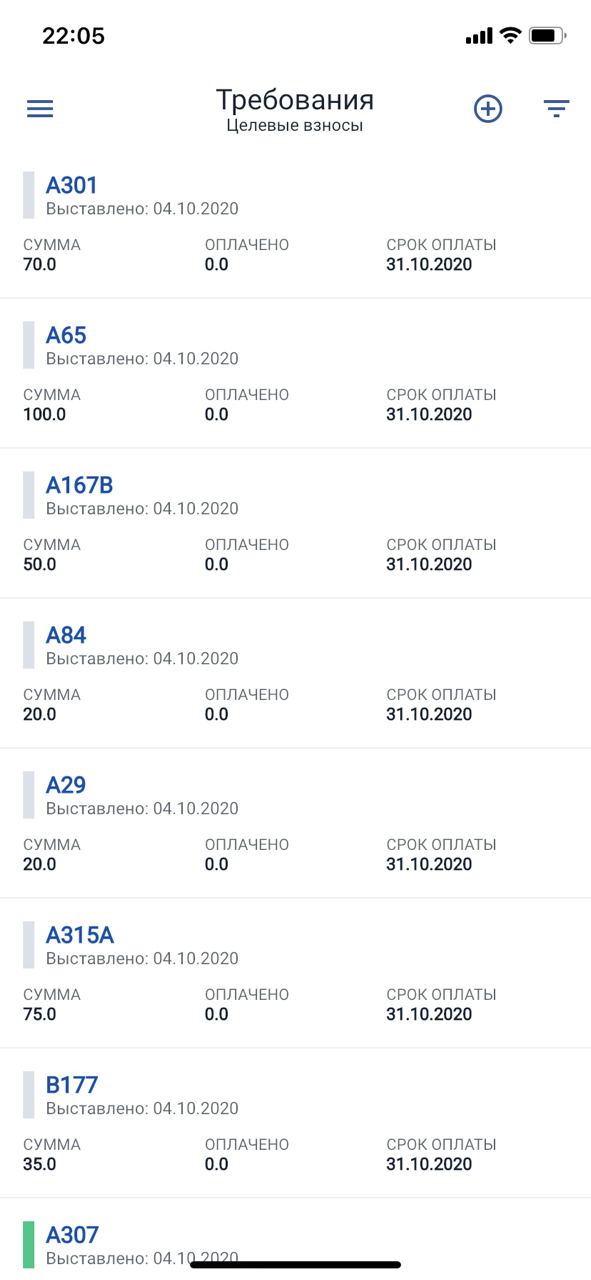Open the filter icon at top right

tap(557, 109)
